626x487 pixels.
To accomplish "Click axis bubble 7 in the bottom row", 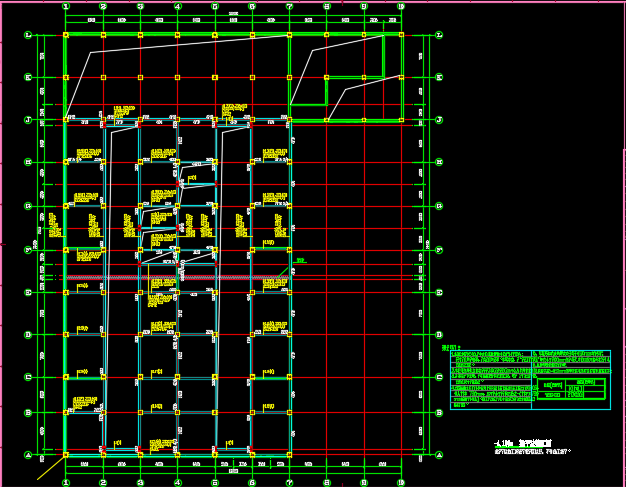I will pos(290,482).
